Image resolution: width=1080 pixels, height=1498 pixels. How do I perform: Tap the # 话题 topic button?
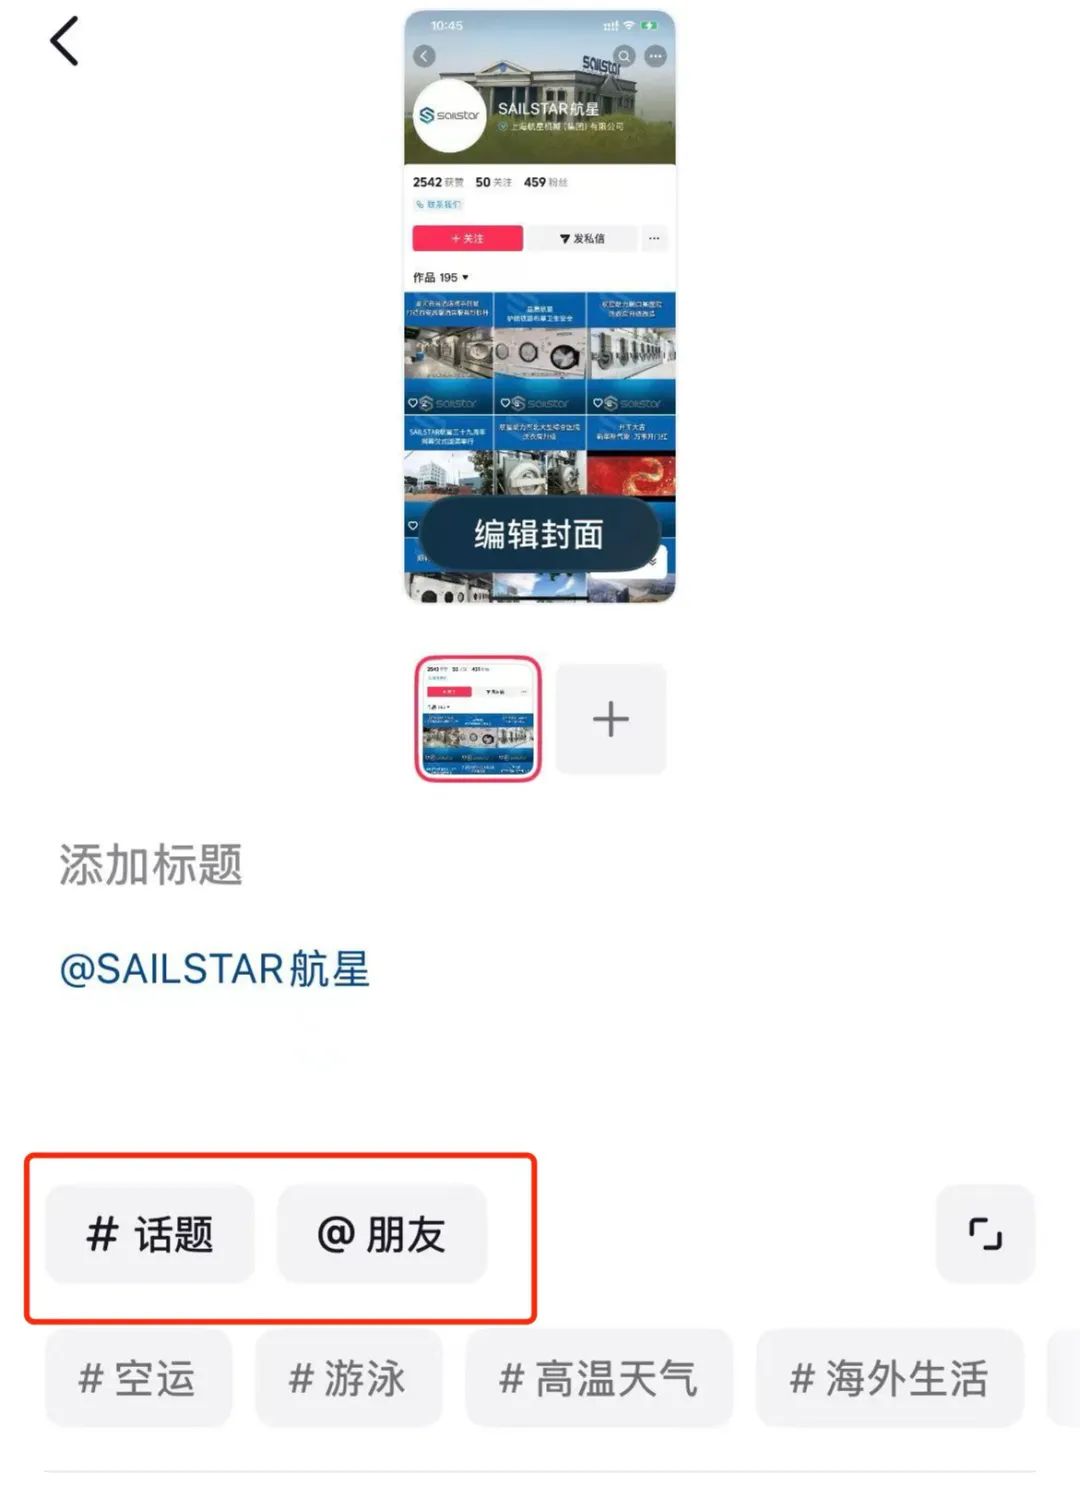(150, 1234)
